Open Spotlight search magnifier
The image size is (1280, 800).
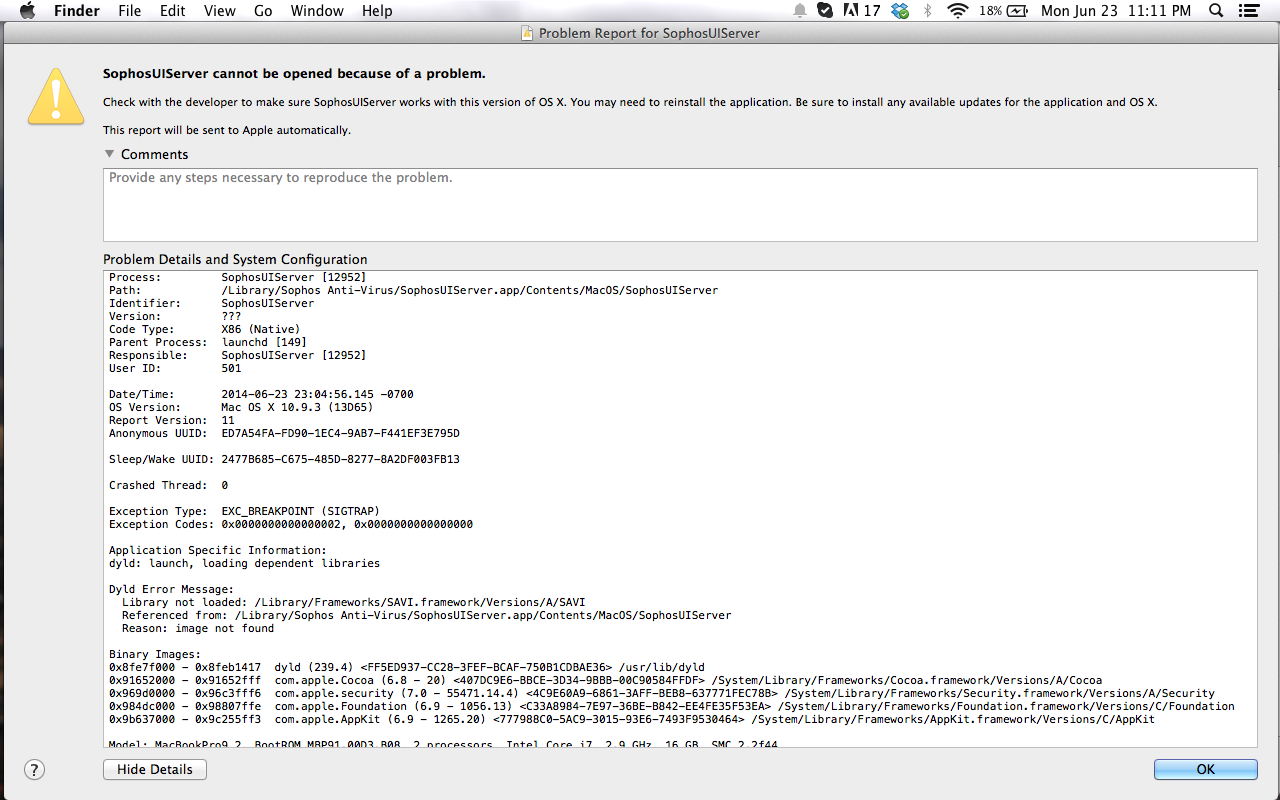tap(1216, 11)
